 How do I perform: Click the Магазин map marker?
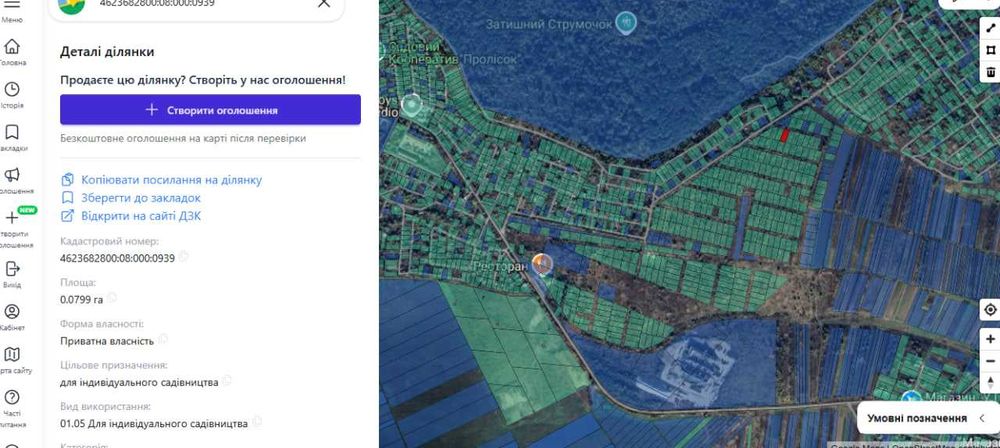pyautogui.click(x=911, y=399)
